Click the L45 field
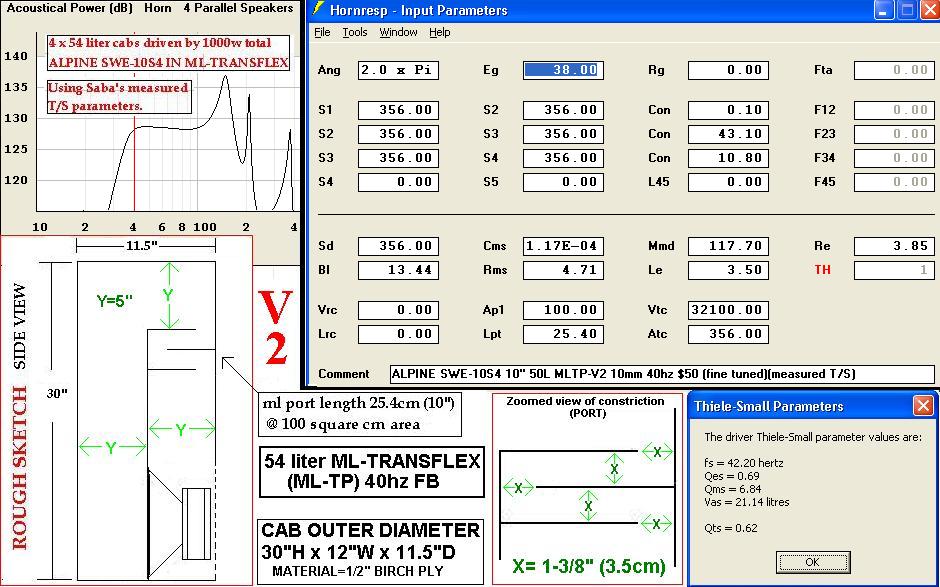This screenshot has width=940, height=587. tap(728, 182)
